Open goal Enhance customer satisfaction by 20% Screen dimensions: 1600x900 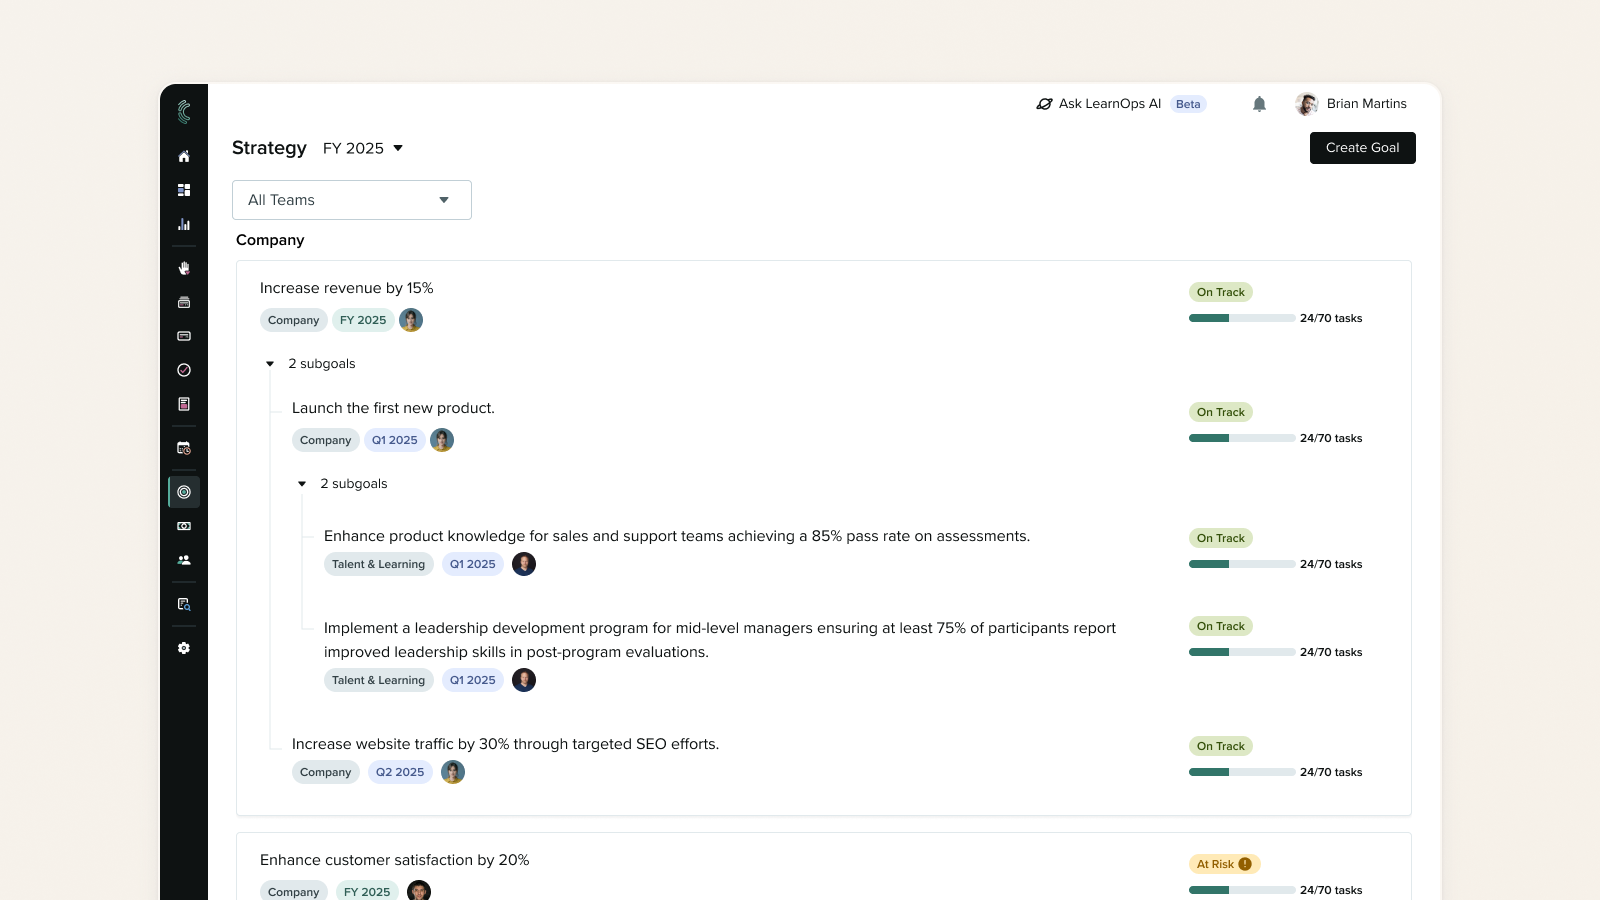[x=395, y=860]
